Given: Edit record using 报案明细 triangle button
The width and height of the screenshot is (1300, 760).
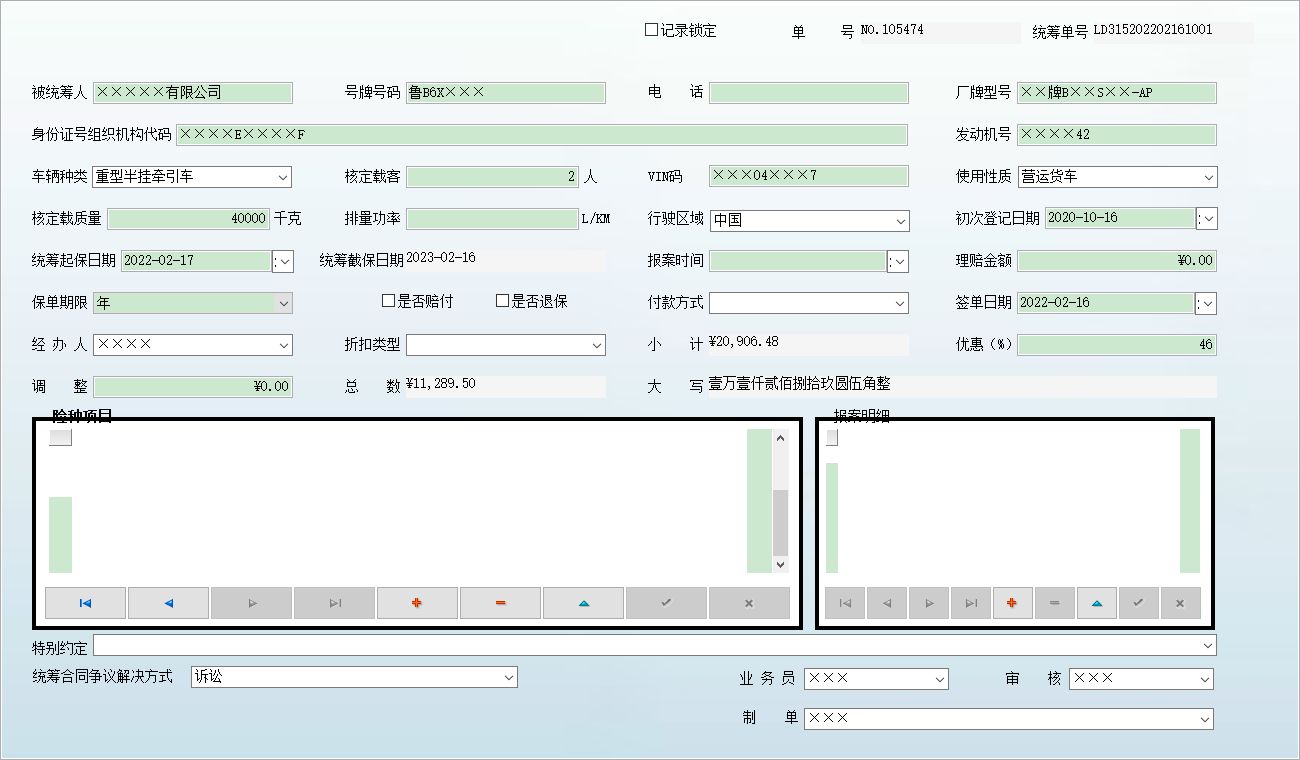Looking at the screenshot, I should coord(1096,603).
